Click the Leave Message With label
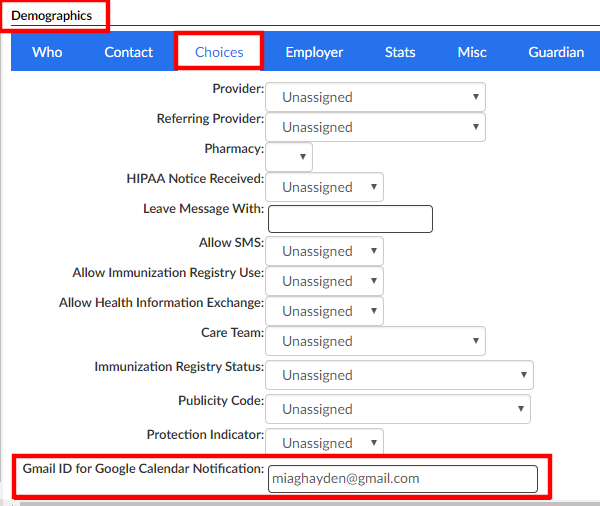Viewport: 600px width, 506px height. [x=204, y=209]
